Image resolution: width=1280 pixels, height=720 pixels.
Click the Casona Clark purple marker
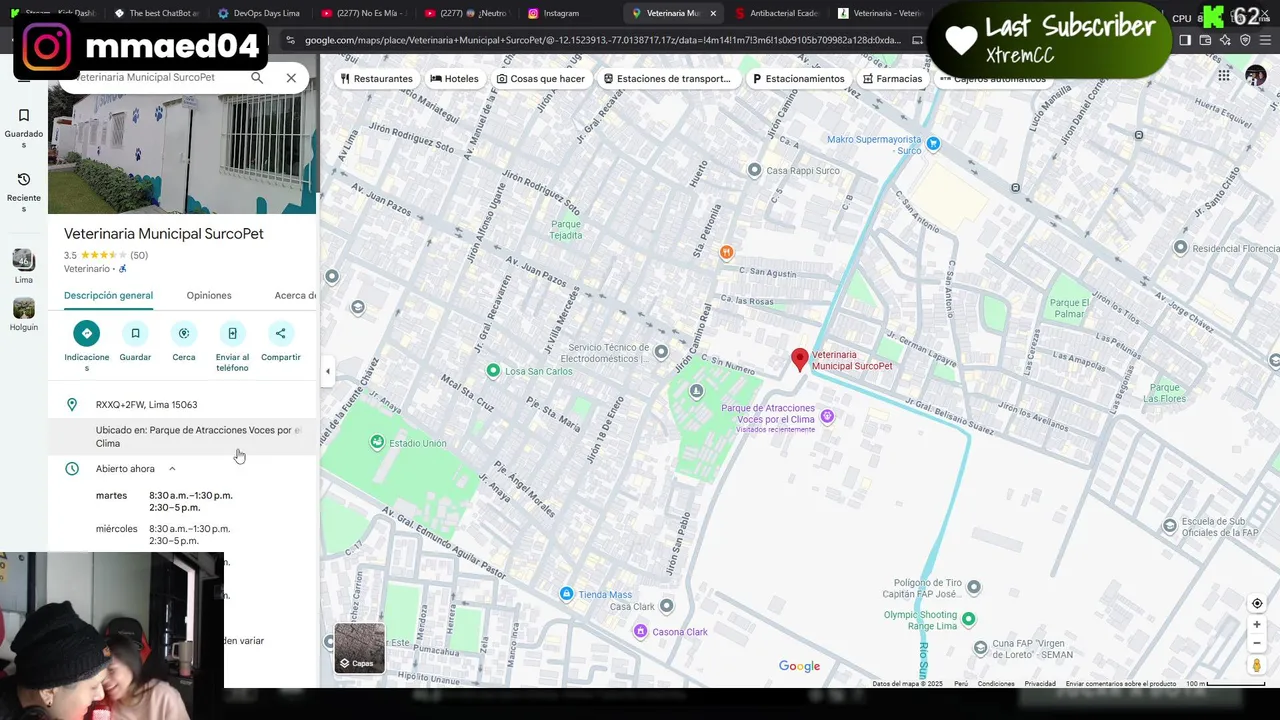(641, 631)
